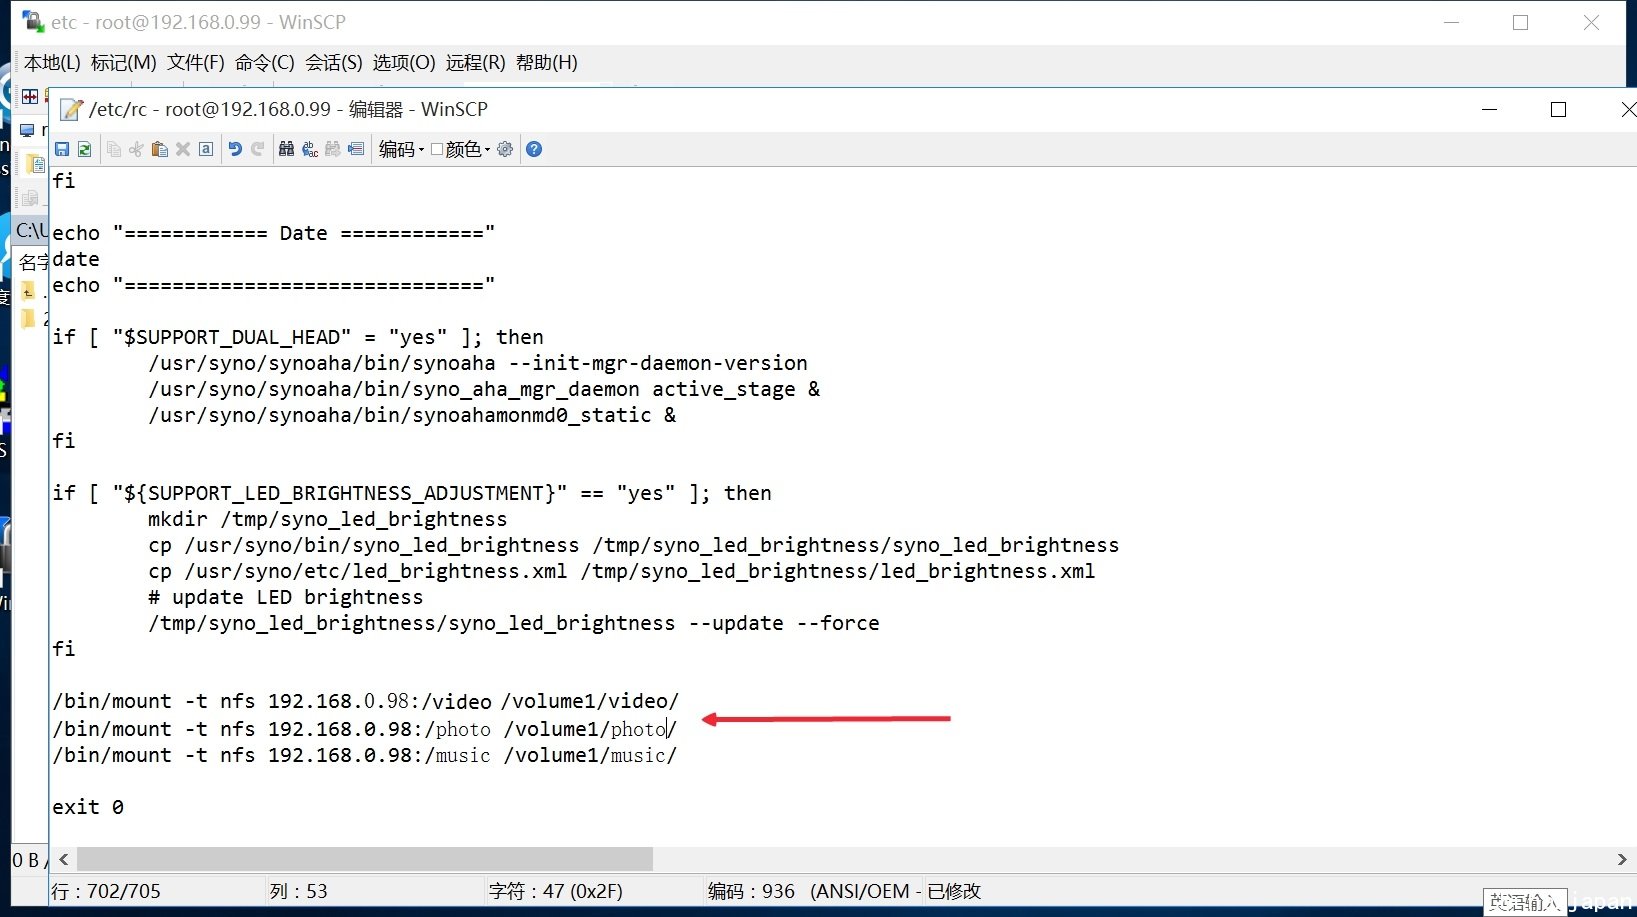Close the main WinSCP etc window
This screenshot has height=917, width=1637.
1591,23
